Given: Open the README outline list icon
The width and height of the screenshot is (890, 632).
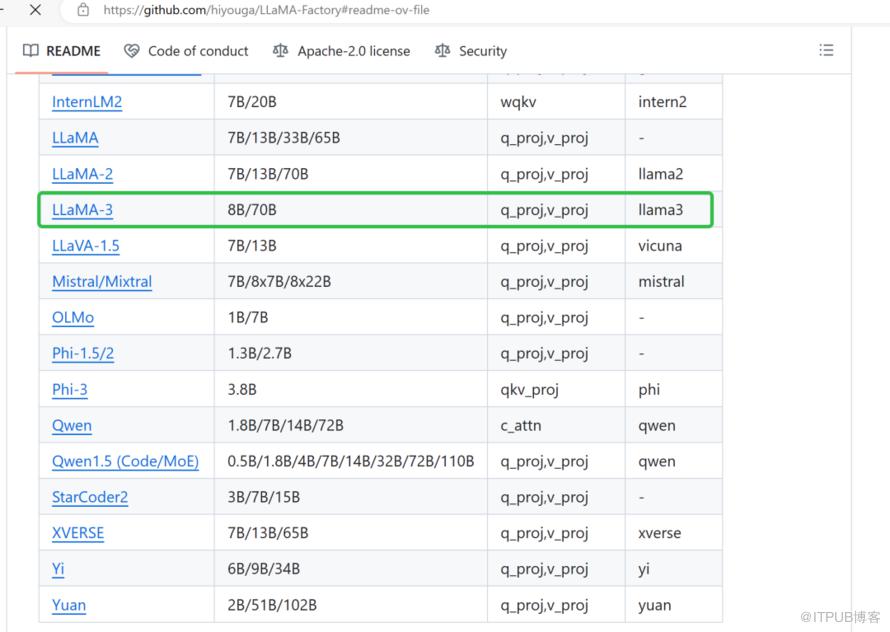Looking at the screenshot, I should pos(826,50).
